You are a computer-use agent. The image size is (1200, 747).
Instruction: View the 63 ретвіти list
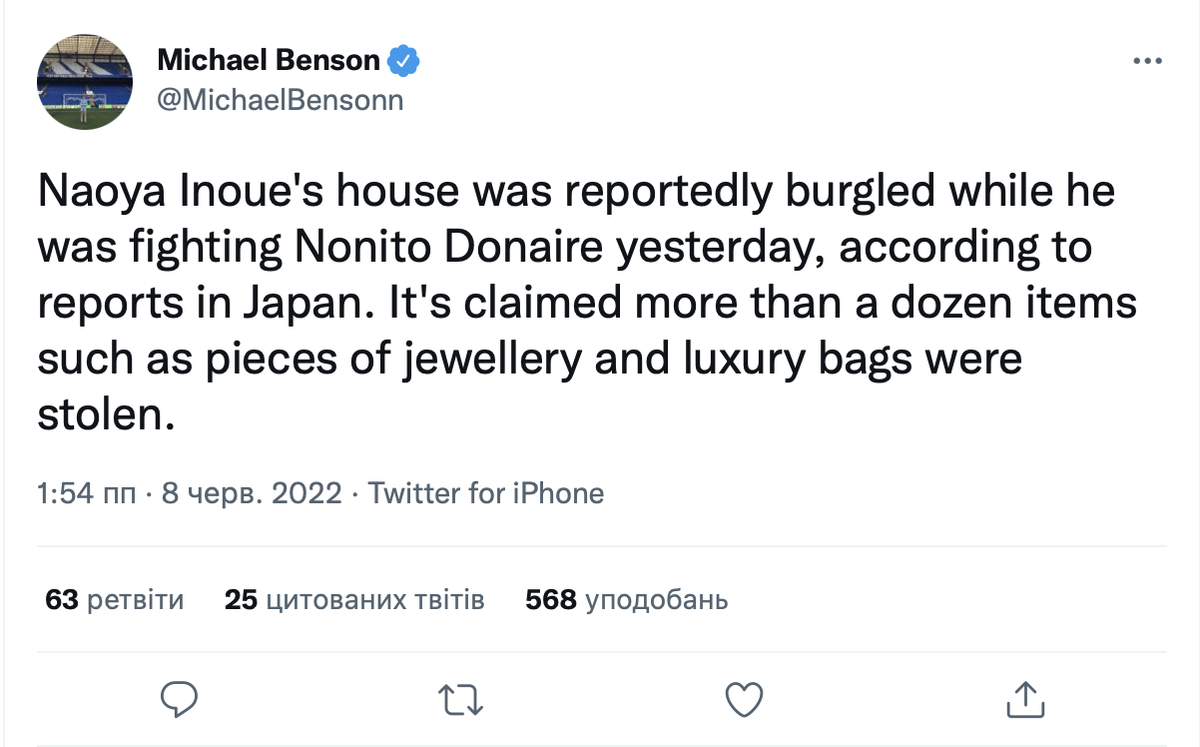[115, 600]
